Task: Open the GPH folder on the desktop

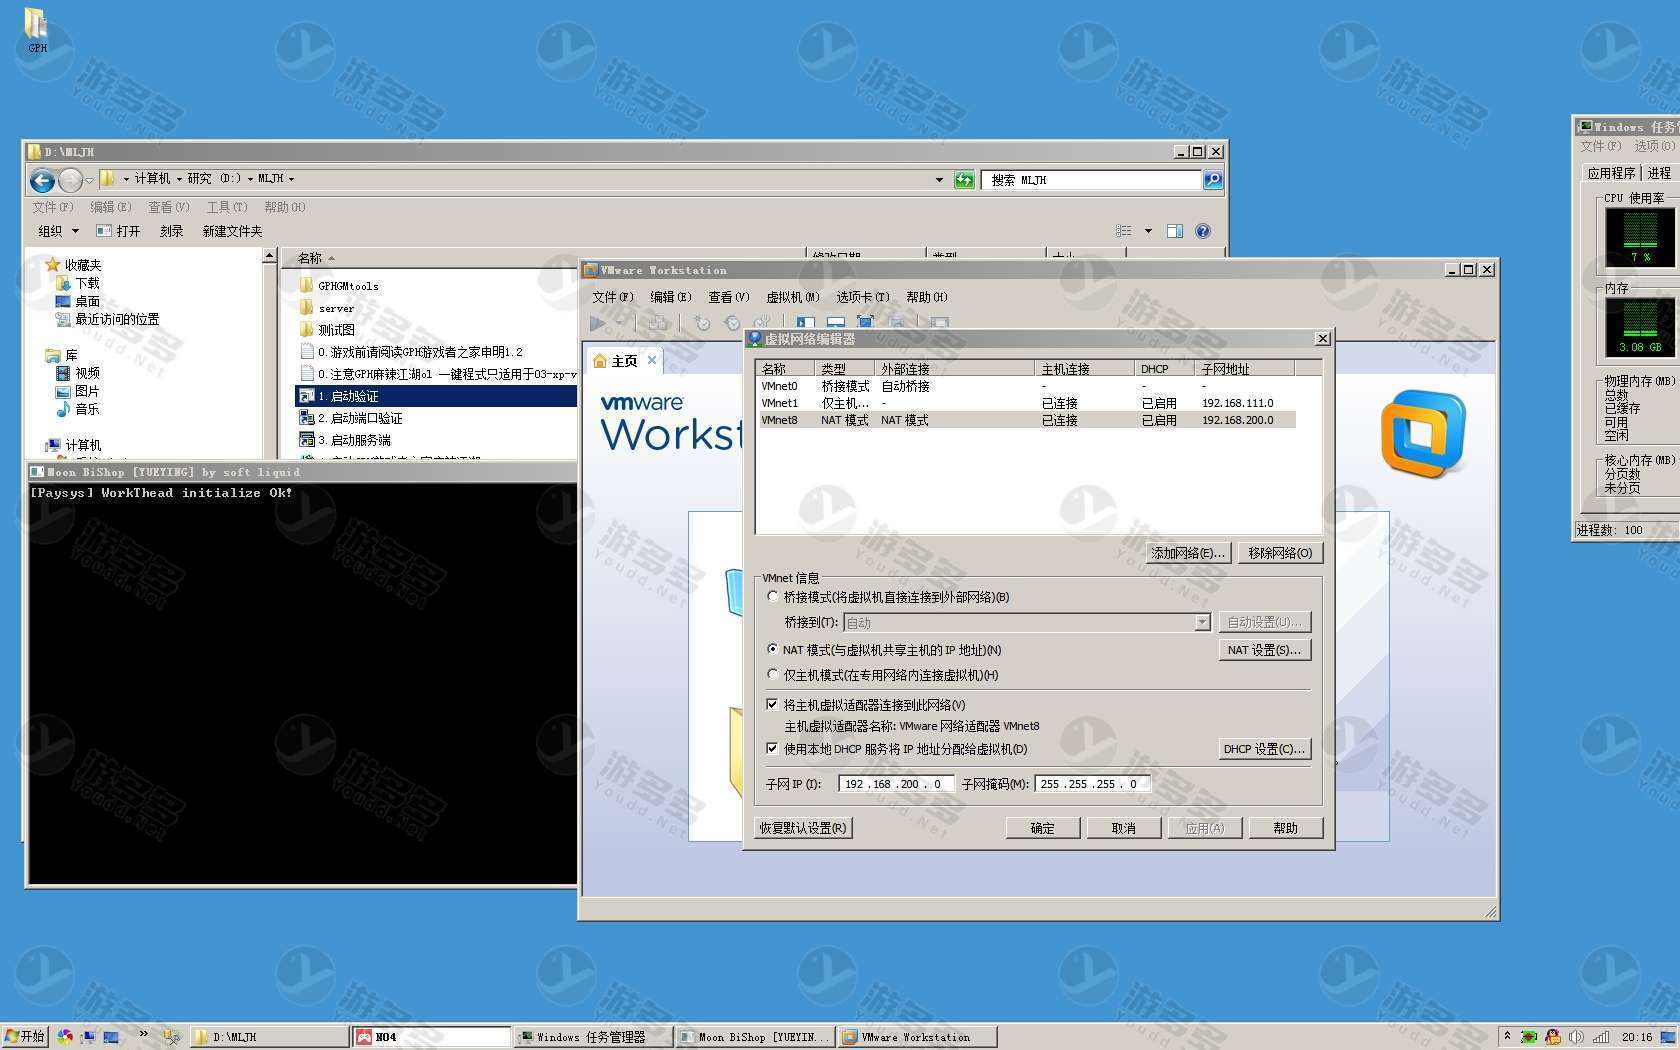Action: tap(36, 28)
